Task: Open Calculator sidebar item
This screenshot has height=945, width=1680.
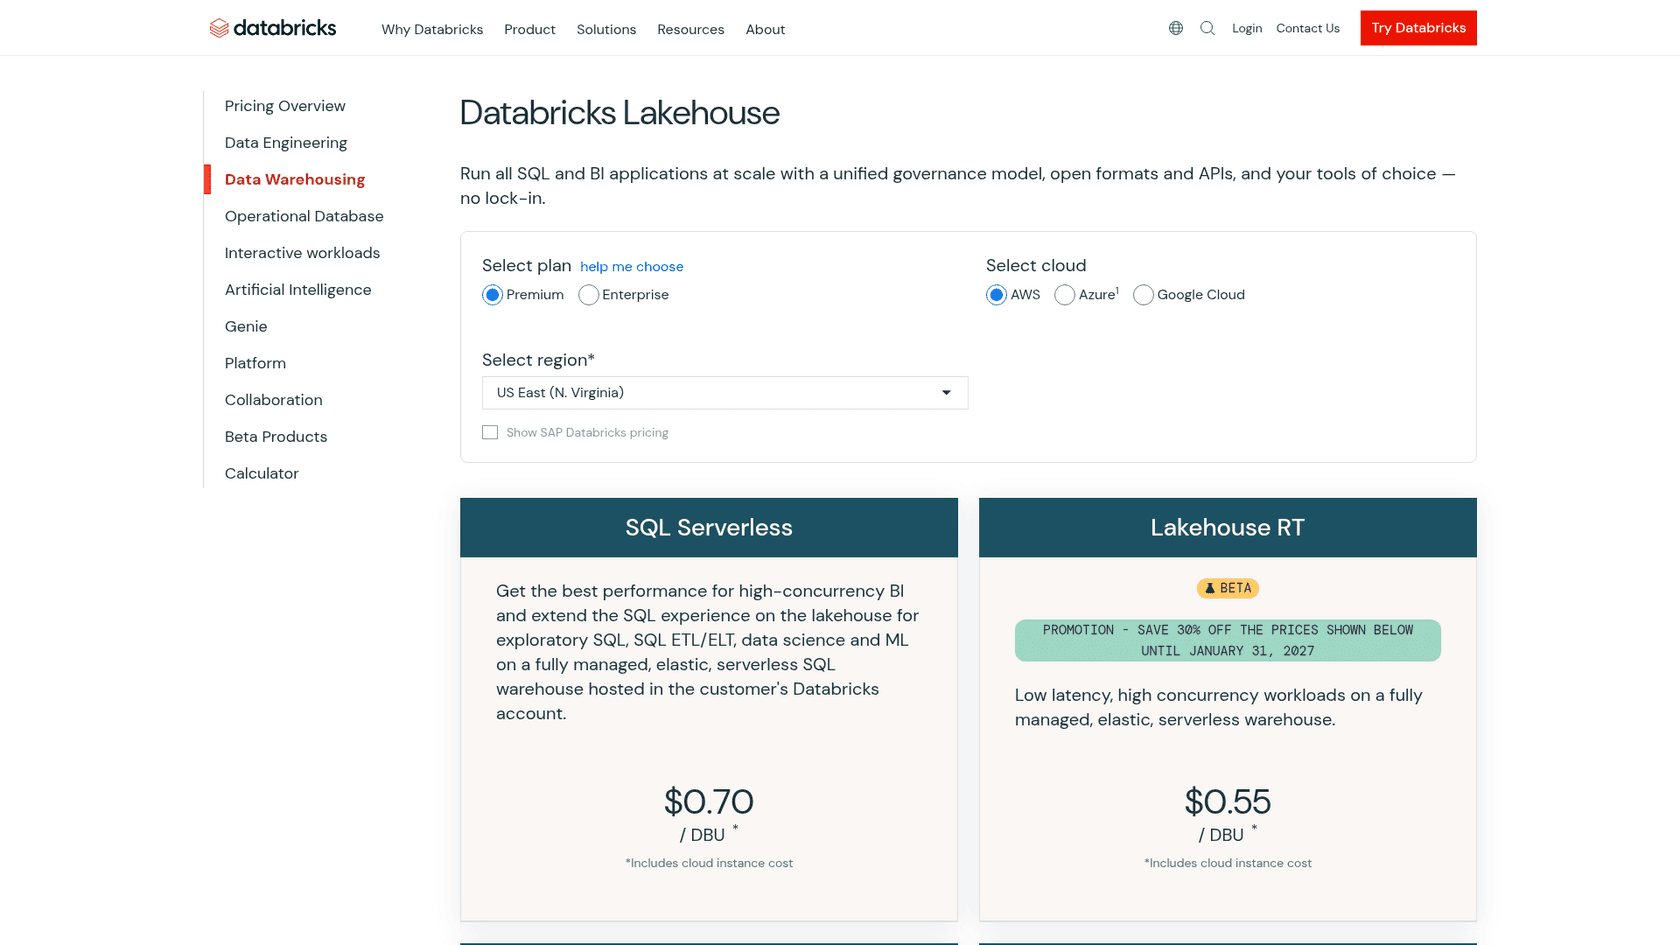Action: 262,474
